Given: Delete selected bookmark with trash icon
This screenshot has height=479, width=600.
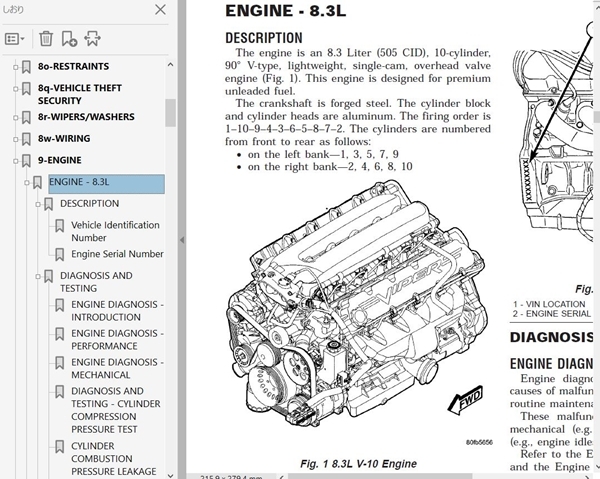Looking at the screenshot, I should click(x=46, y=39).
